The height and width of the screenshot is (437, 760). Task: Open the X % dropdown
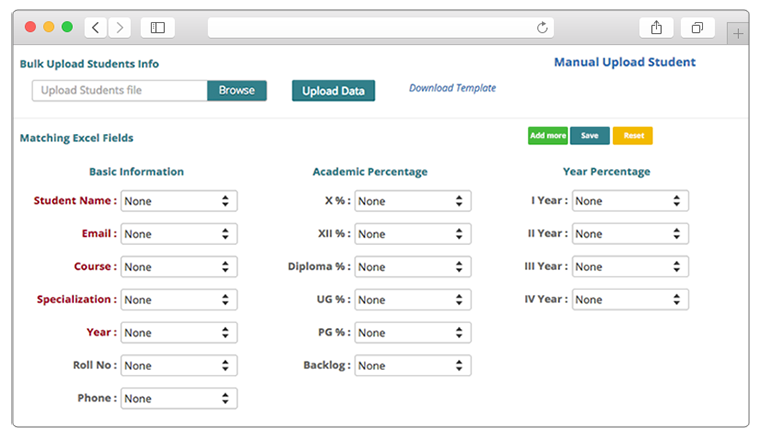(412, 201)
